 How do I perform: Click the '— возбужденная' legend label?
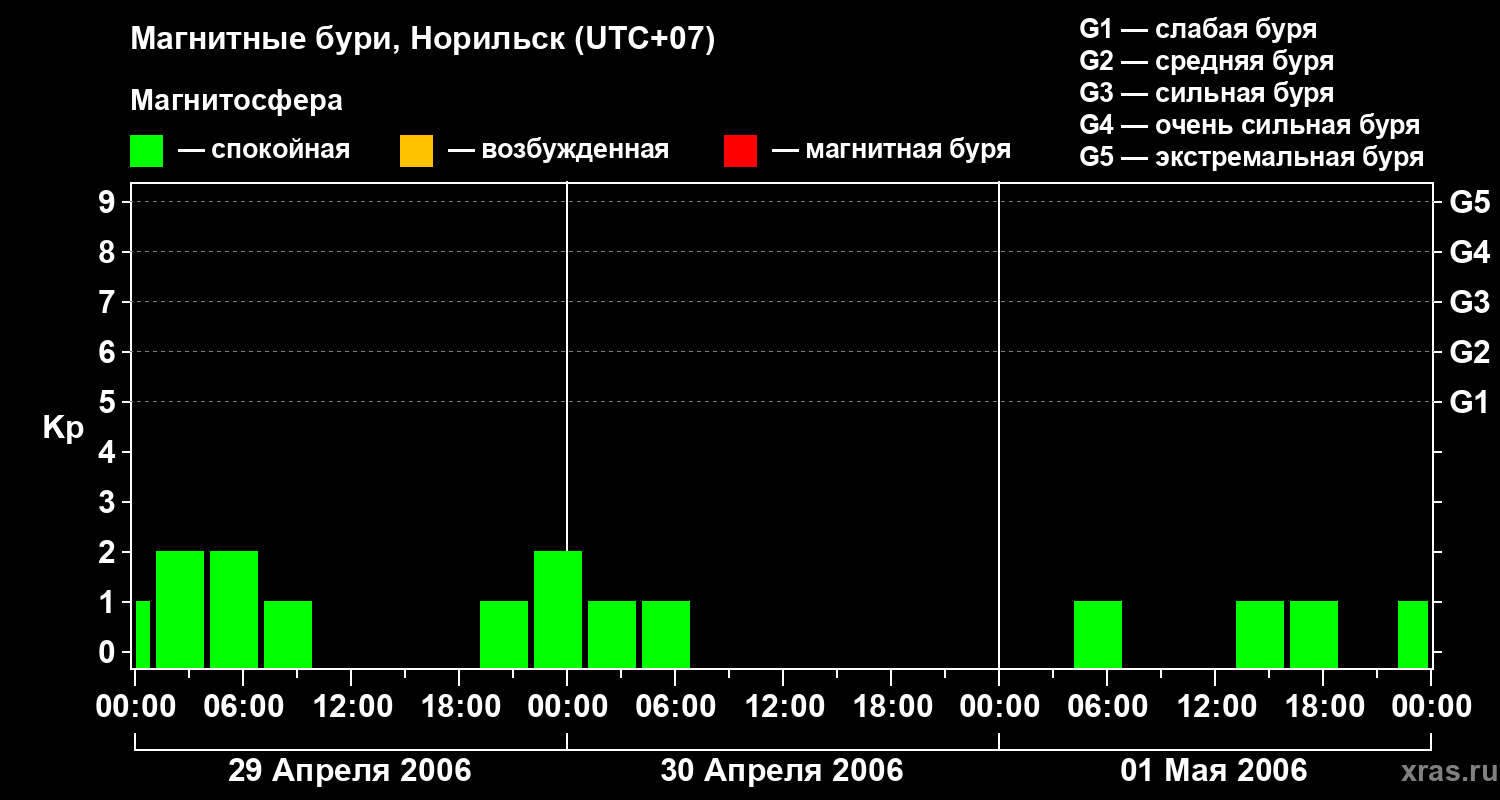(558, 151)
